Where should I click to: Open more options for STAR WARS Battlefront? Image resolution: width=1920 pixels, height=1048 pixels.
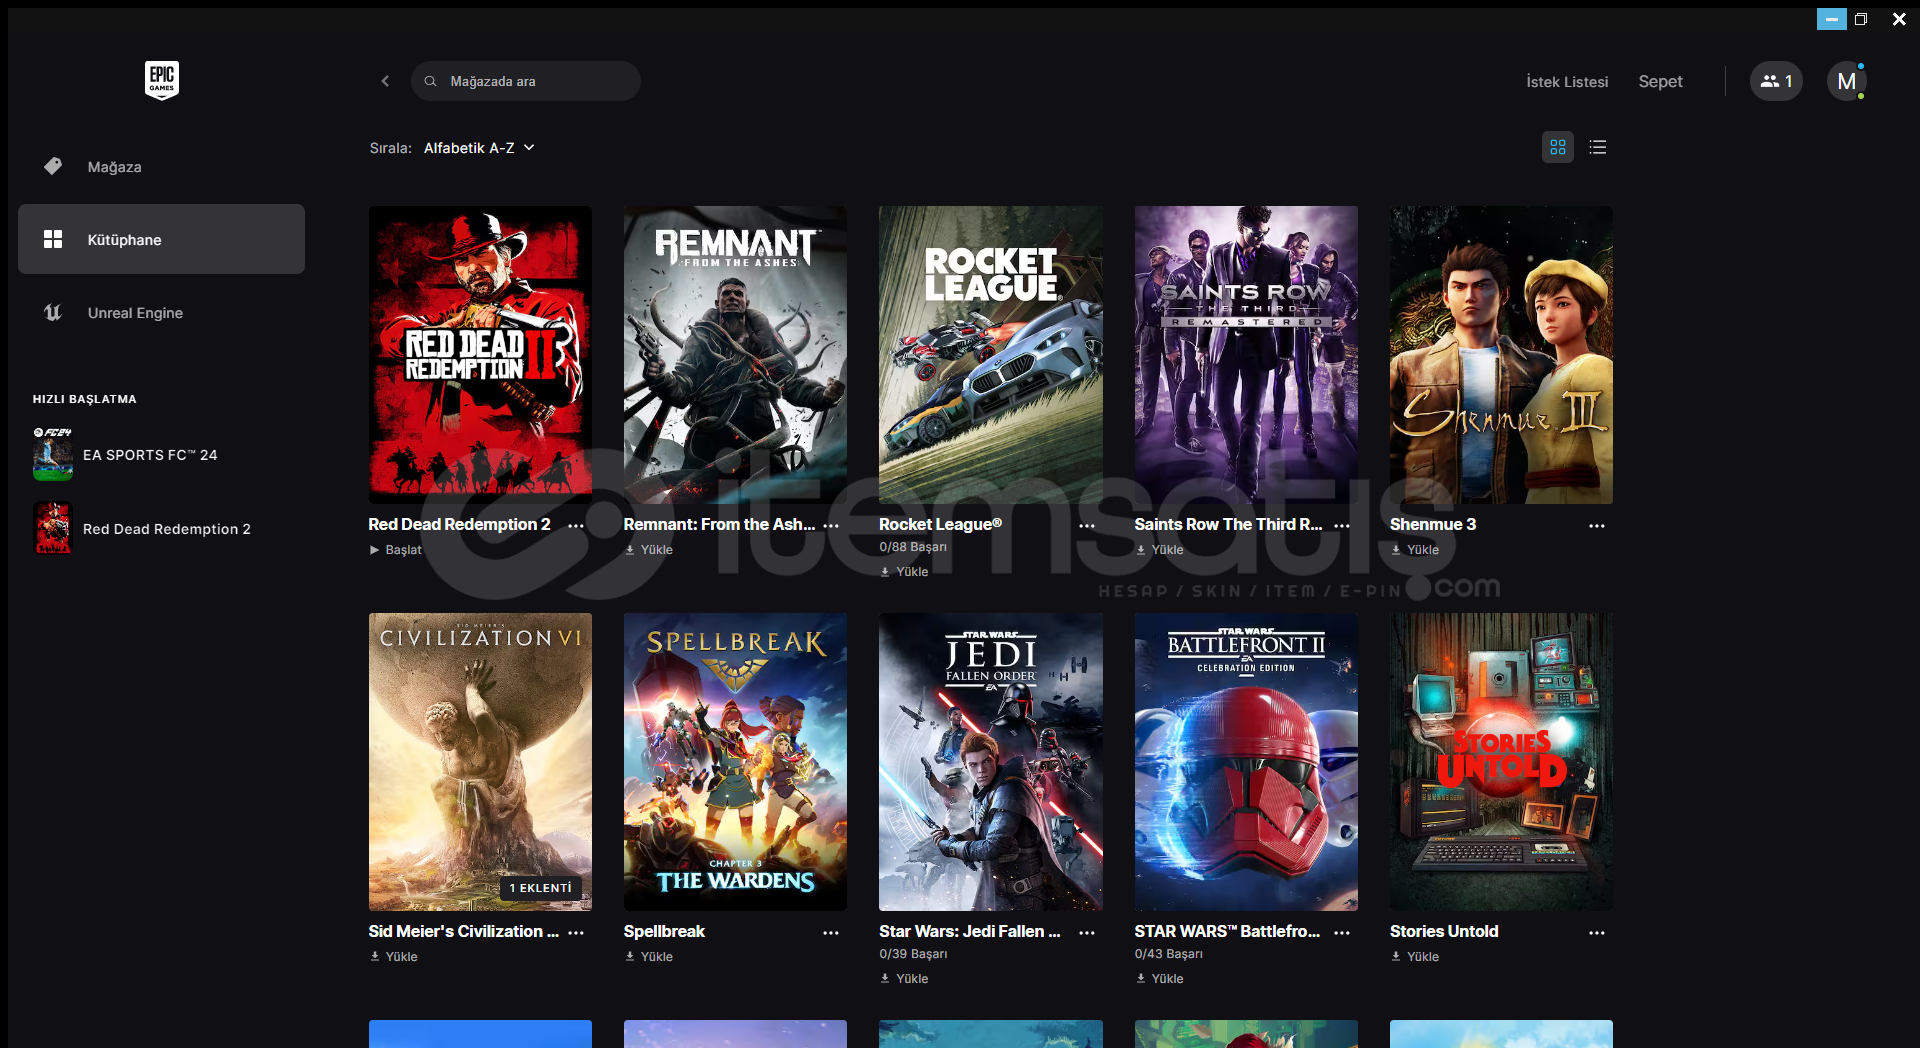[x=1342, y=932]
